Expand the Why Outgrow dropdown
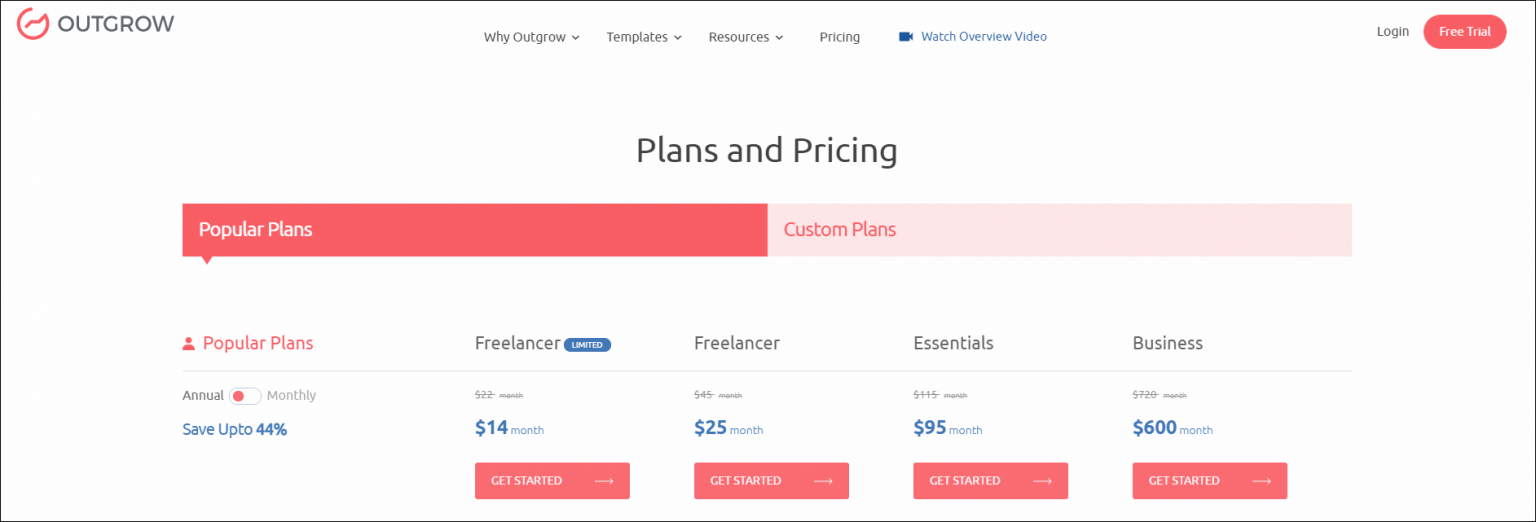 coord(531,37)
